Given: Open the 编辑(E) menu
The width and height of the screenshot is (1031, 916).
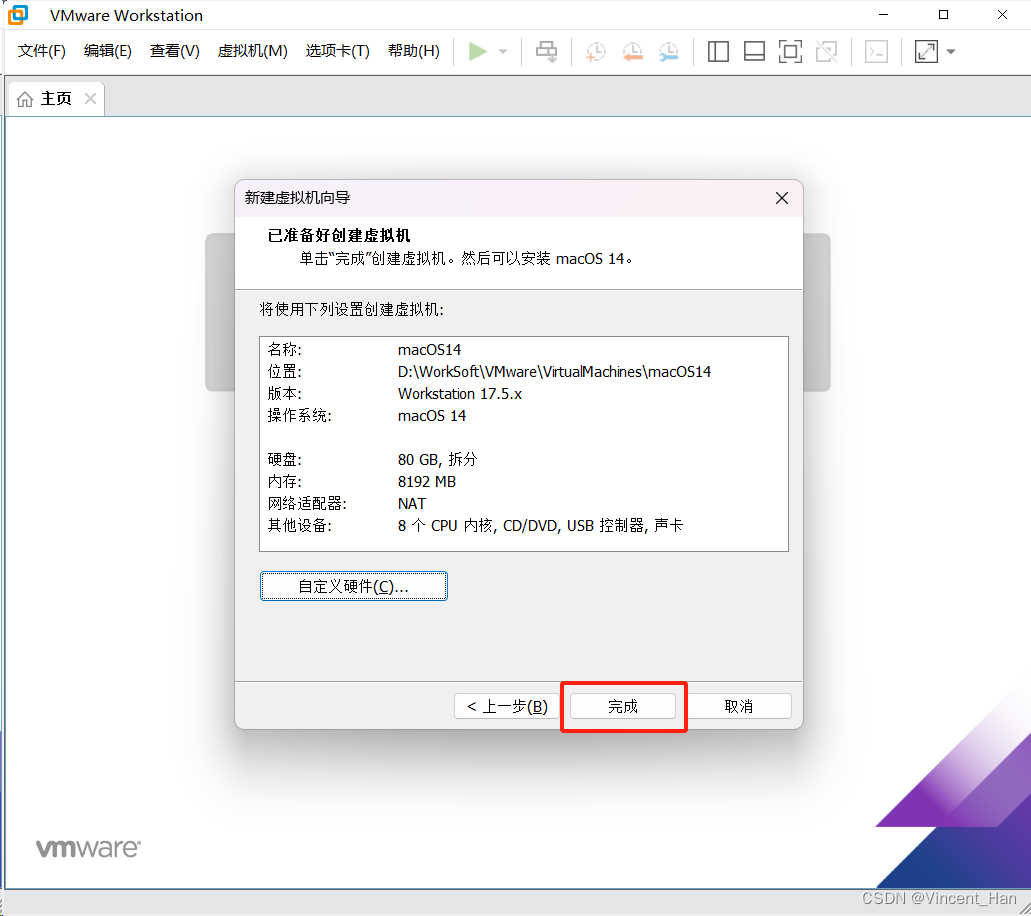Looking at the screenshot, I should 108,51.
